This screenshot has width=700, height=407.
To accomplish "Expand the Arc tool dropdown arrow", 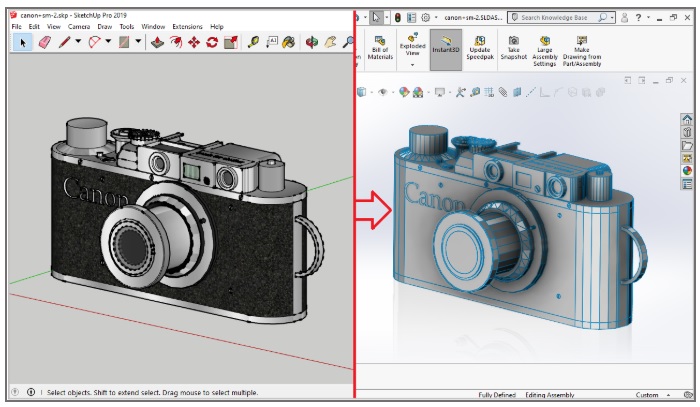I will (108, 42).
